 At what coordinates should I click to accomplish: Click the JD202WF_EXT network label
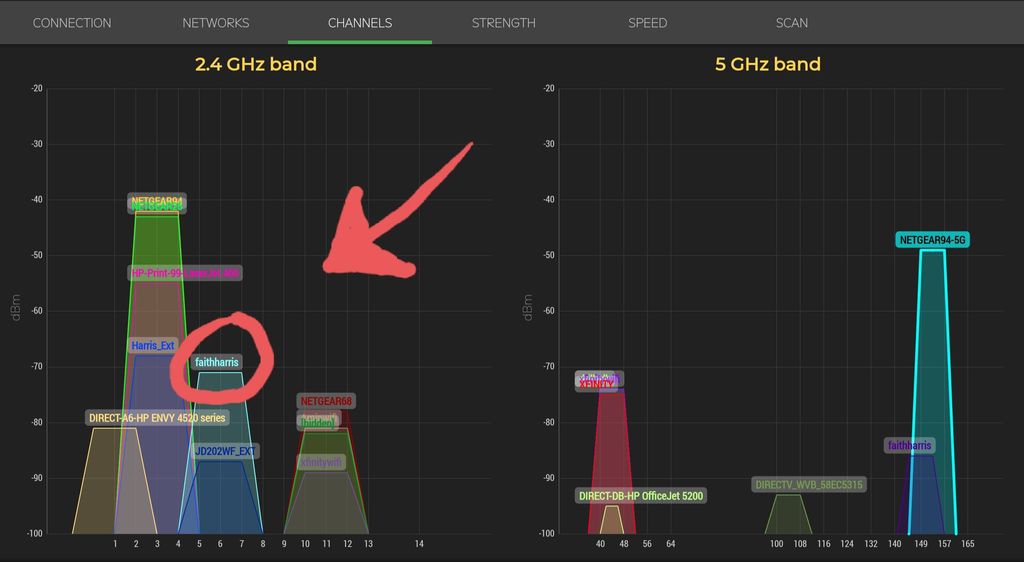click(x=225, y=451)
